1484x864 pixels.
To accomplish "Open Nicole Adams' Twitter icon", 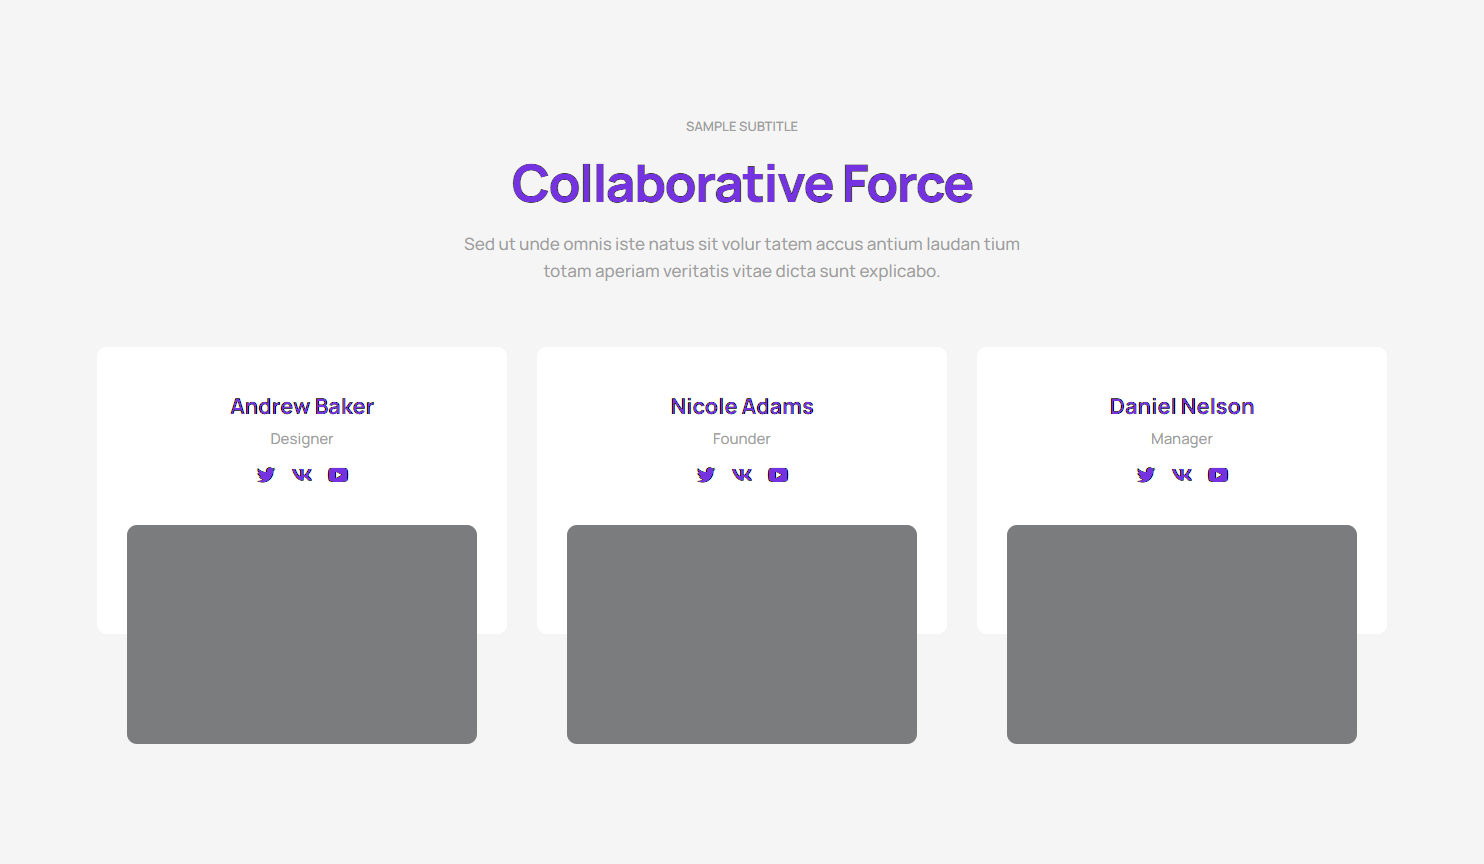I will pos(706,475).
